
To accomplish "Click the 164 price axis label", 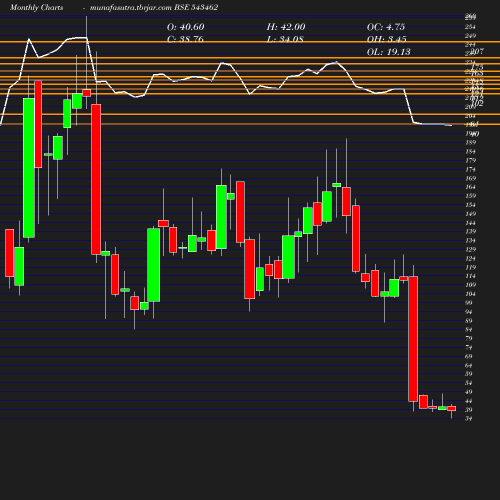I will point(470,187).
